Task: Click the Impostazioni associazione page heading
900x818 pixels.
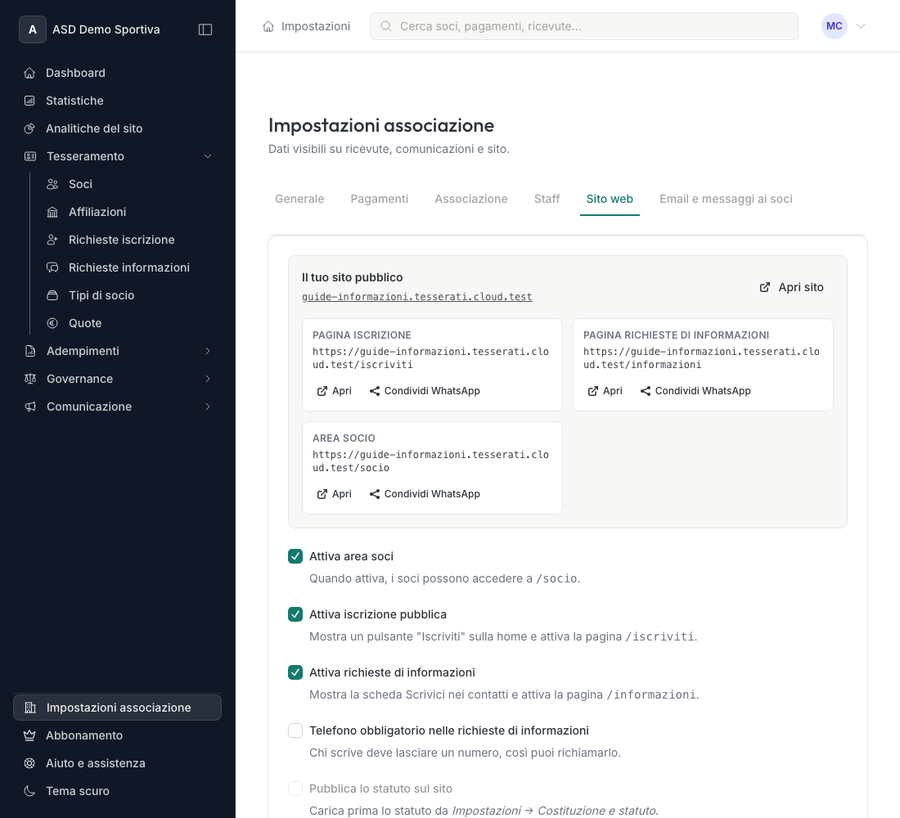Action: pos(381,126)
